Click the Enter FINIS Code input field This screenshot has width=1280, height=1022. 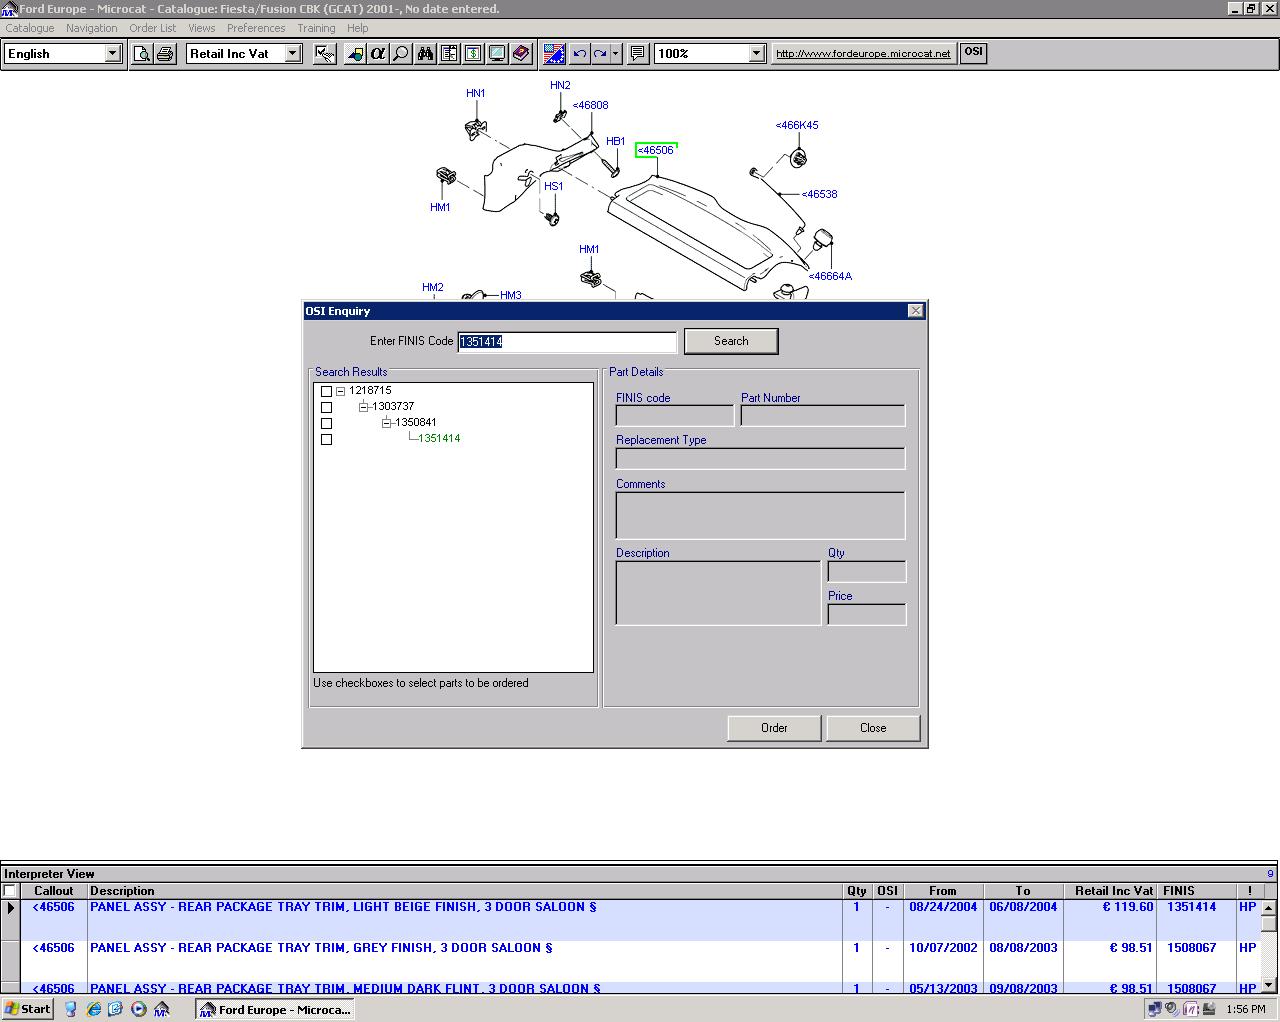(567, 342)
